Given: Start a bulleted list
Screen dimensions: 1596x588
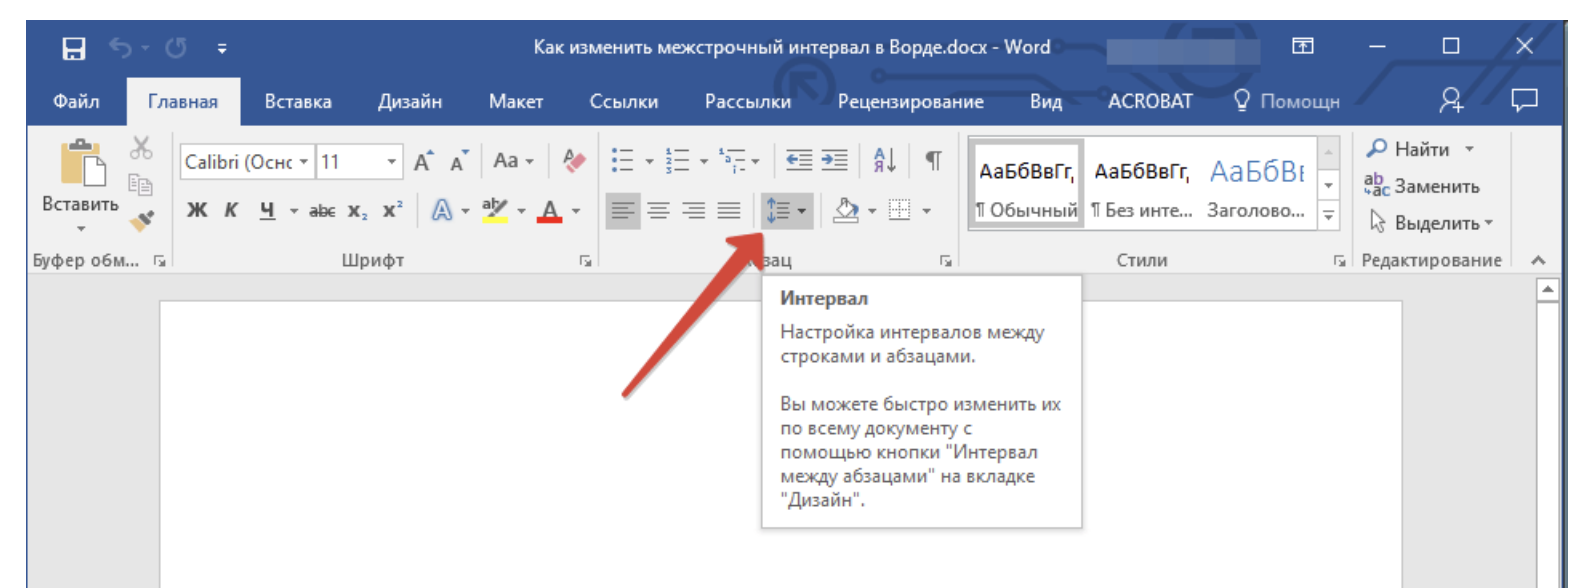Looking at the screenshot, I should tap(623, 160).
